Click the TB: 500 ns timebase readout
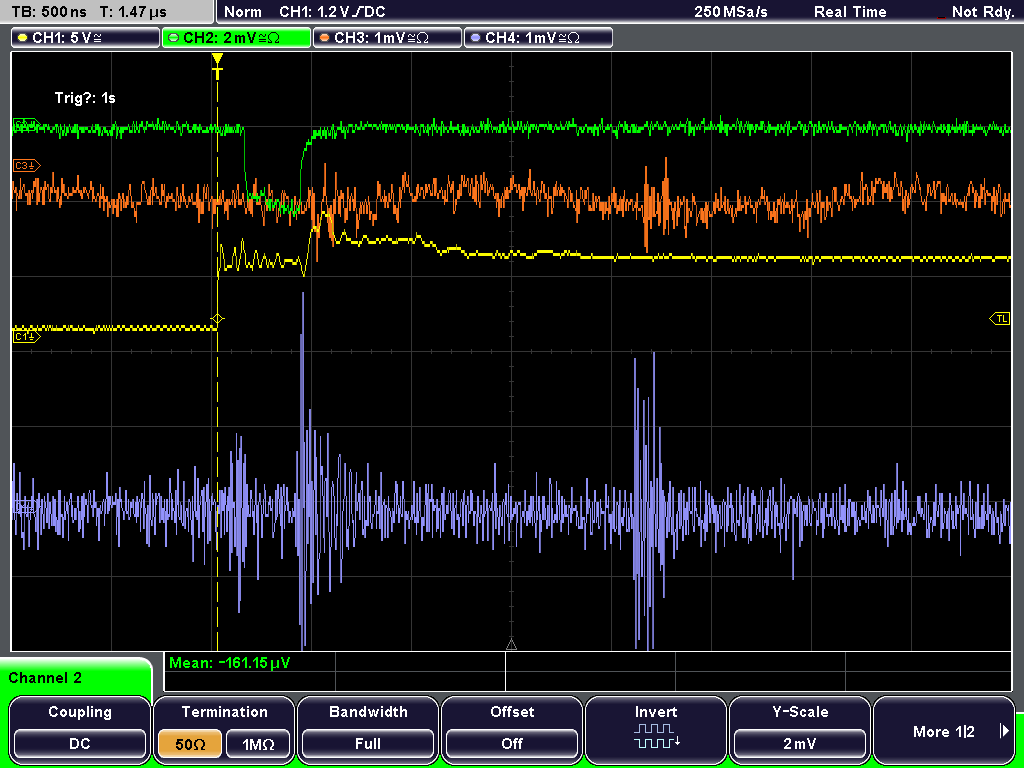1024x768 pixels. click(x=50, y=12)
